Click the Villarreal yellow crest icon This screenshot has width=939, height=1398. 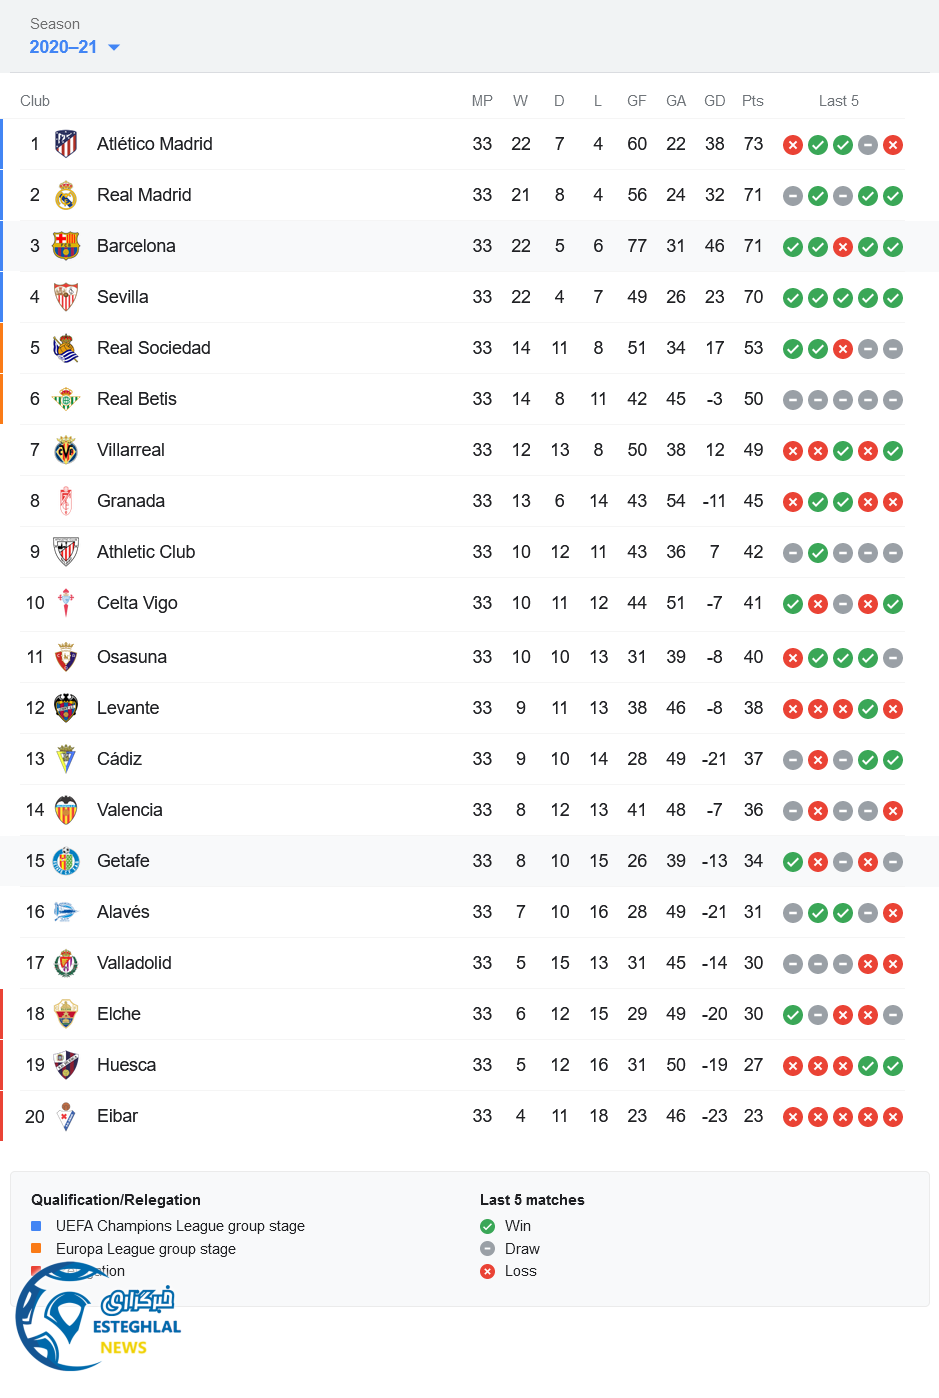coord(66,450)
